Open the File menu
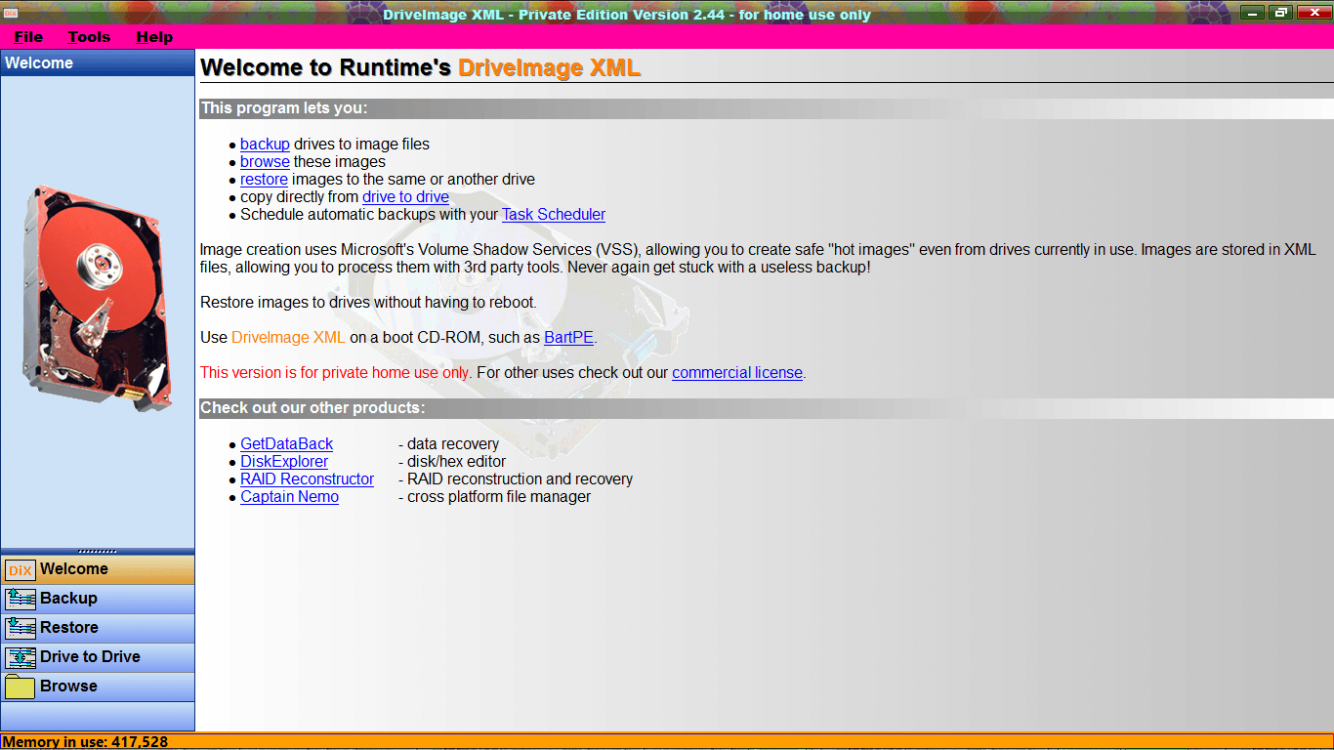This screenshot has width=1334, height=750. pyautogui.click(x=28, y=37)
